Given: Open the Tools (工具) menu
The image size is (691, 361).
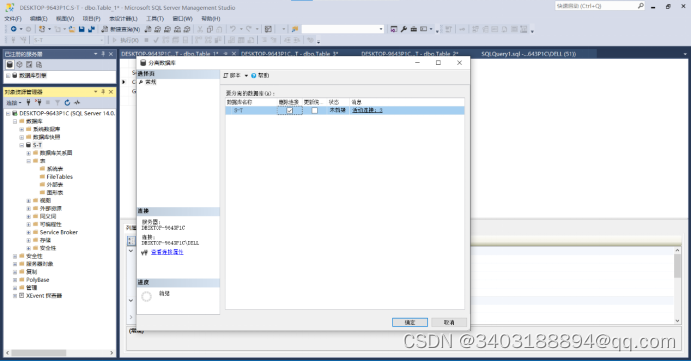Looking at the screenshot, I should 155,19.
